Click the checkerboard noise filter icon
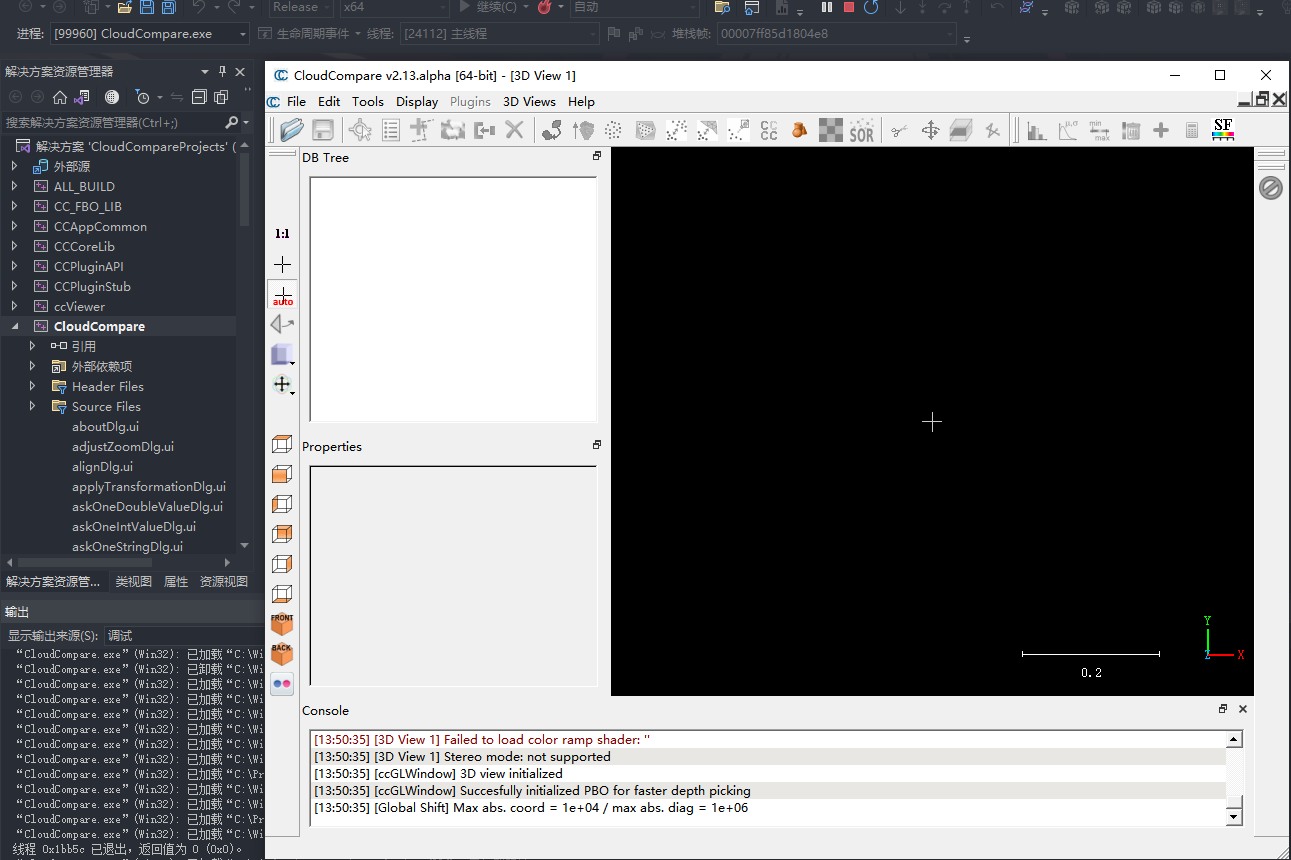Screen dimensions: 1291x860 [x=831, y=130]
